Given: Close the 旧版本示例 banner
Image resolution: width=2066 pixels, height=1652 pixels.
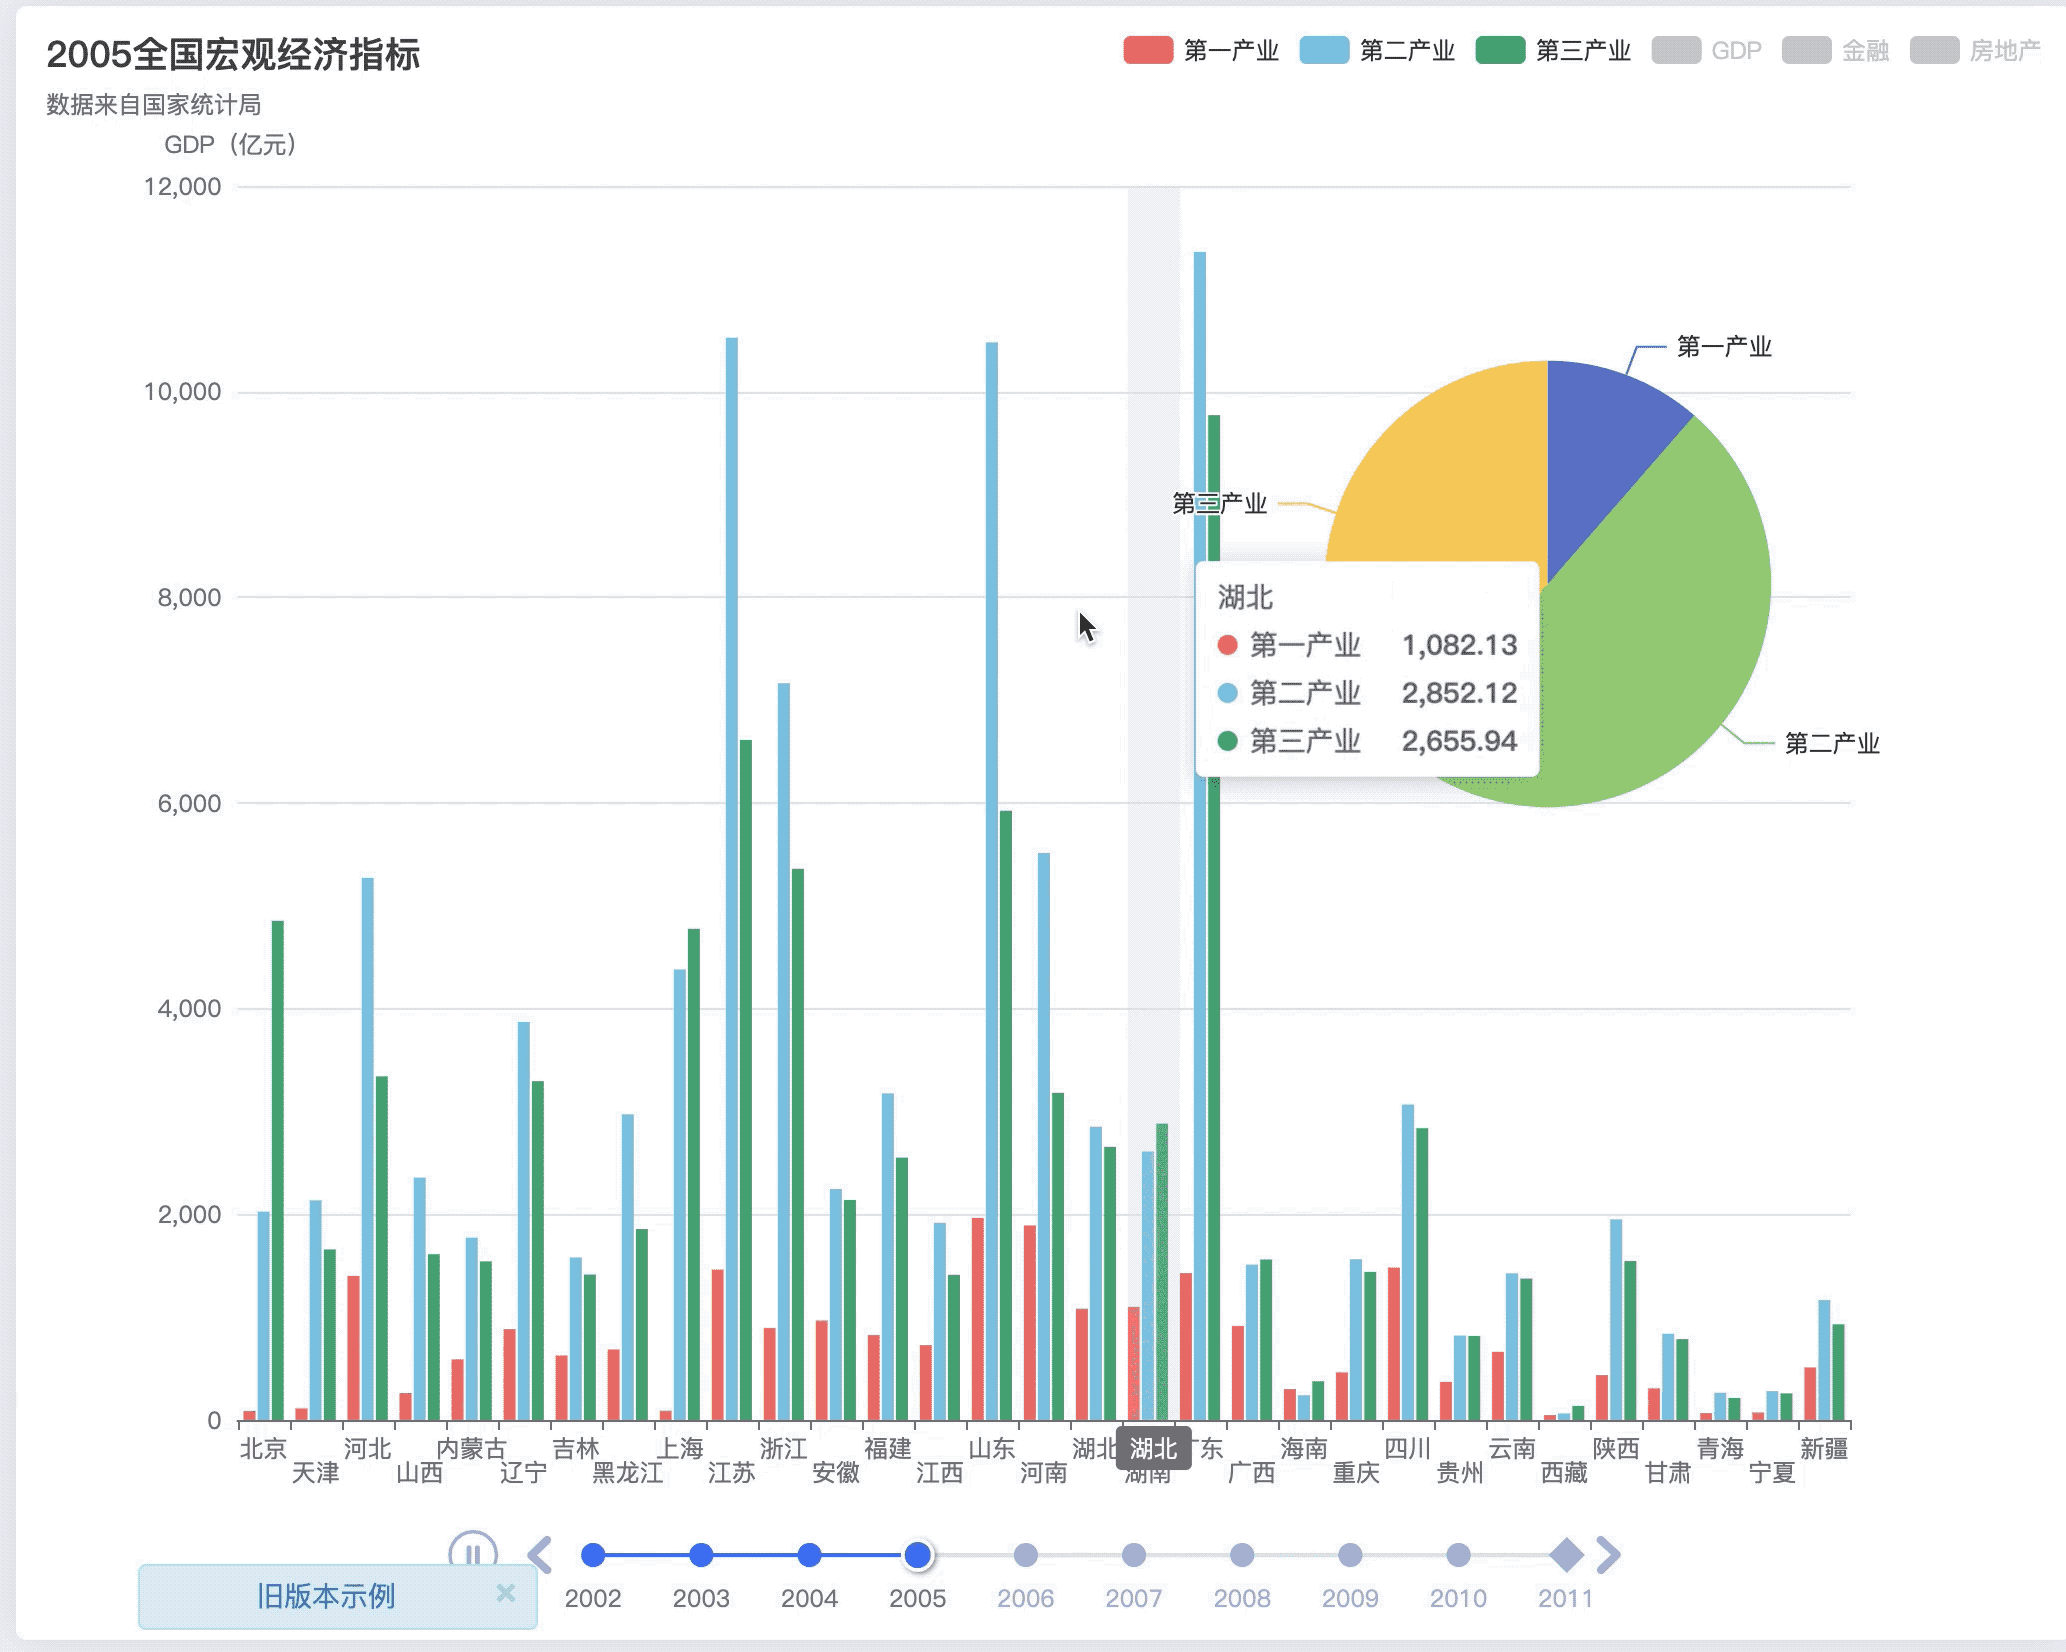Looking at the screenshot, I should pos(506,1593).
